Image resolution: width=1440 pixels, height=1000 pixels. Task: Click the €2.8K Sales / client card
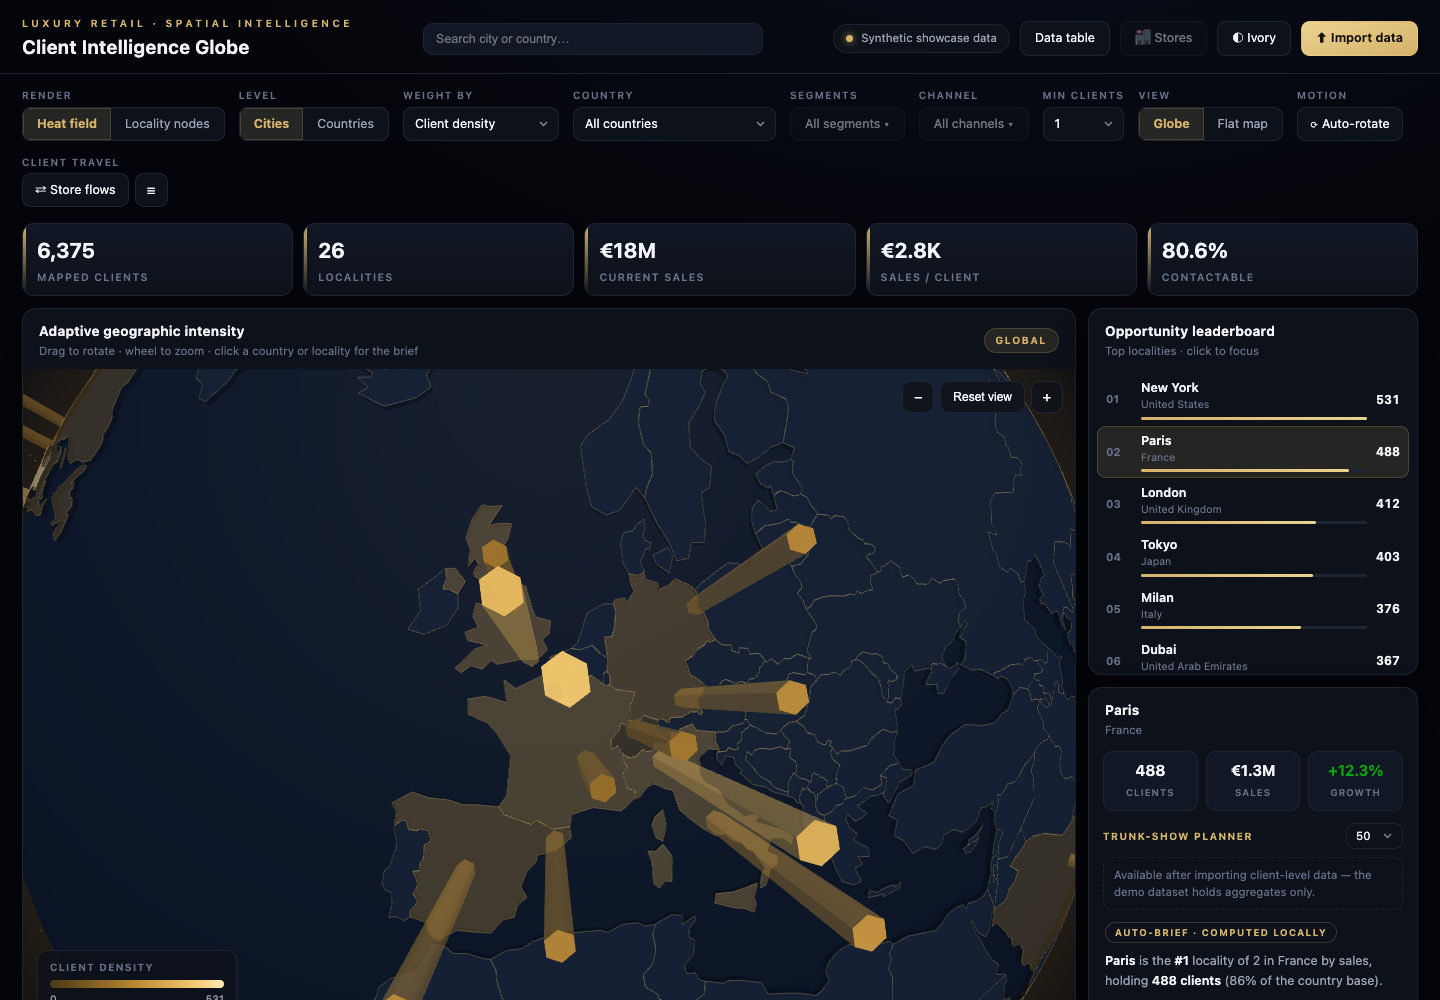[1001, 260]
